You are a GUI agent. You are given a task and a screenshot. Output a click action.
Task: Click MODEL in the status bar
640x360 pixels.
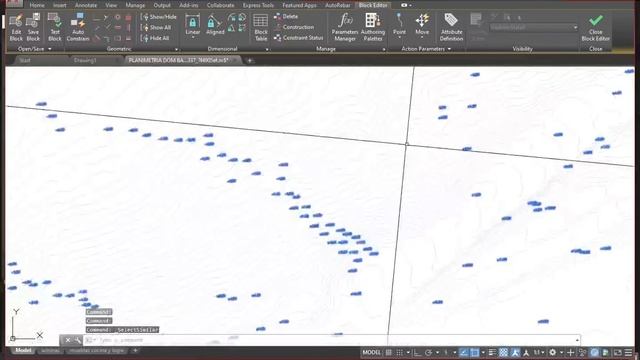tap(371, 352)
